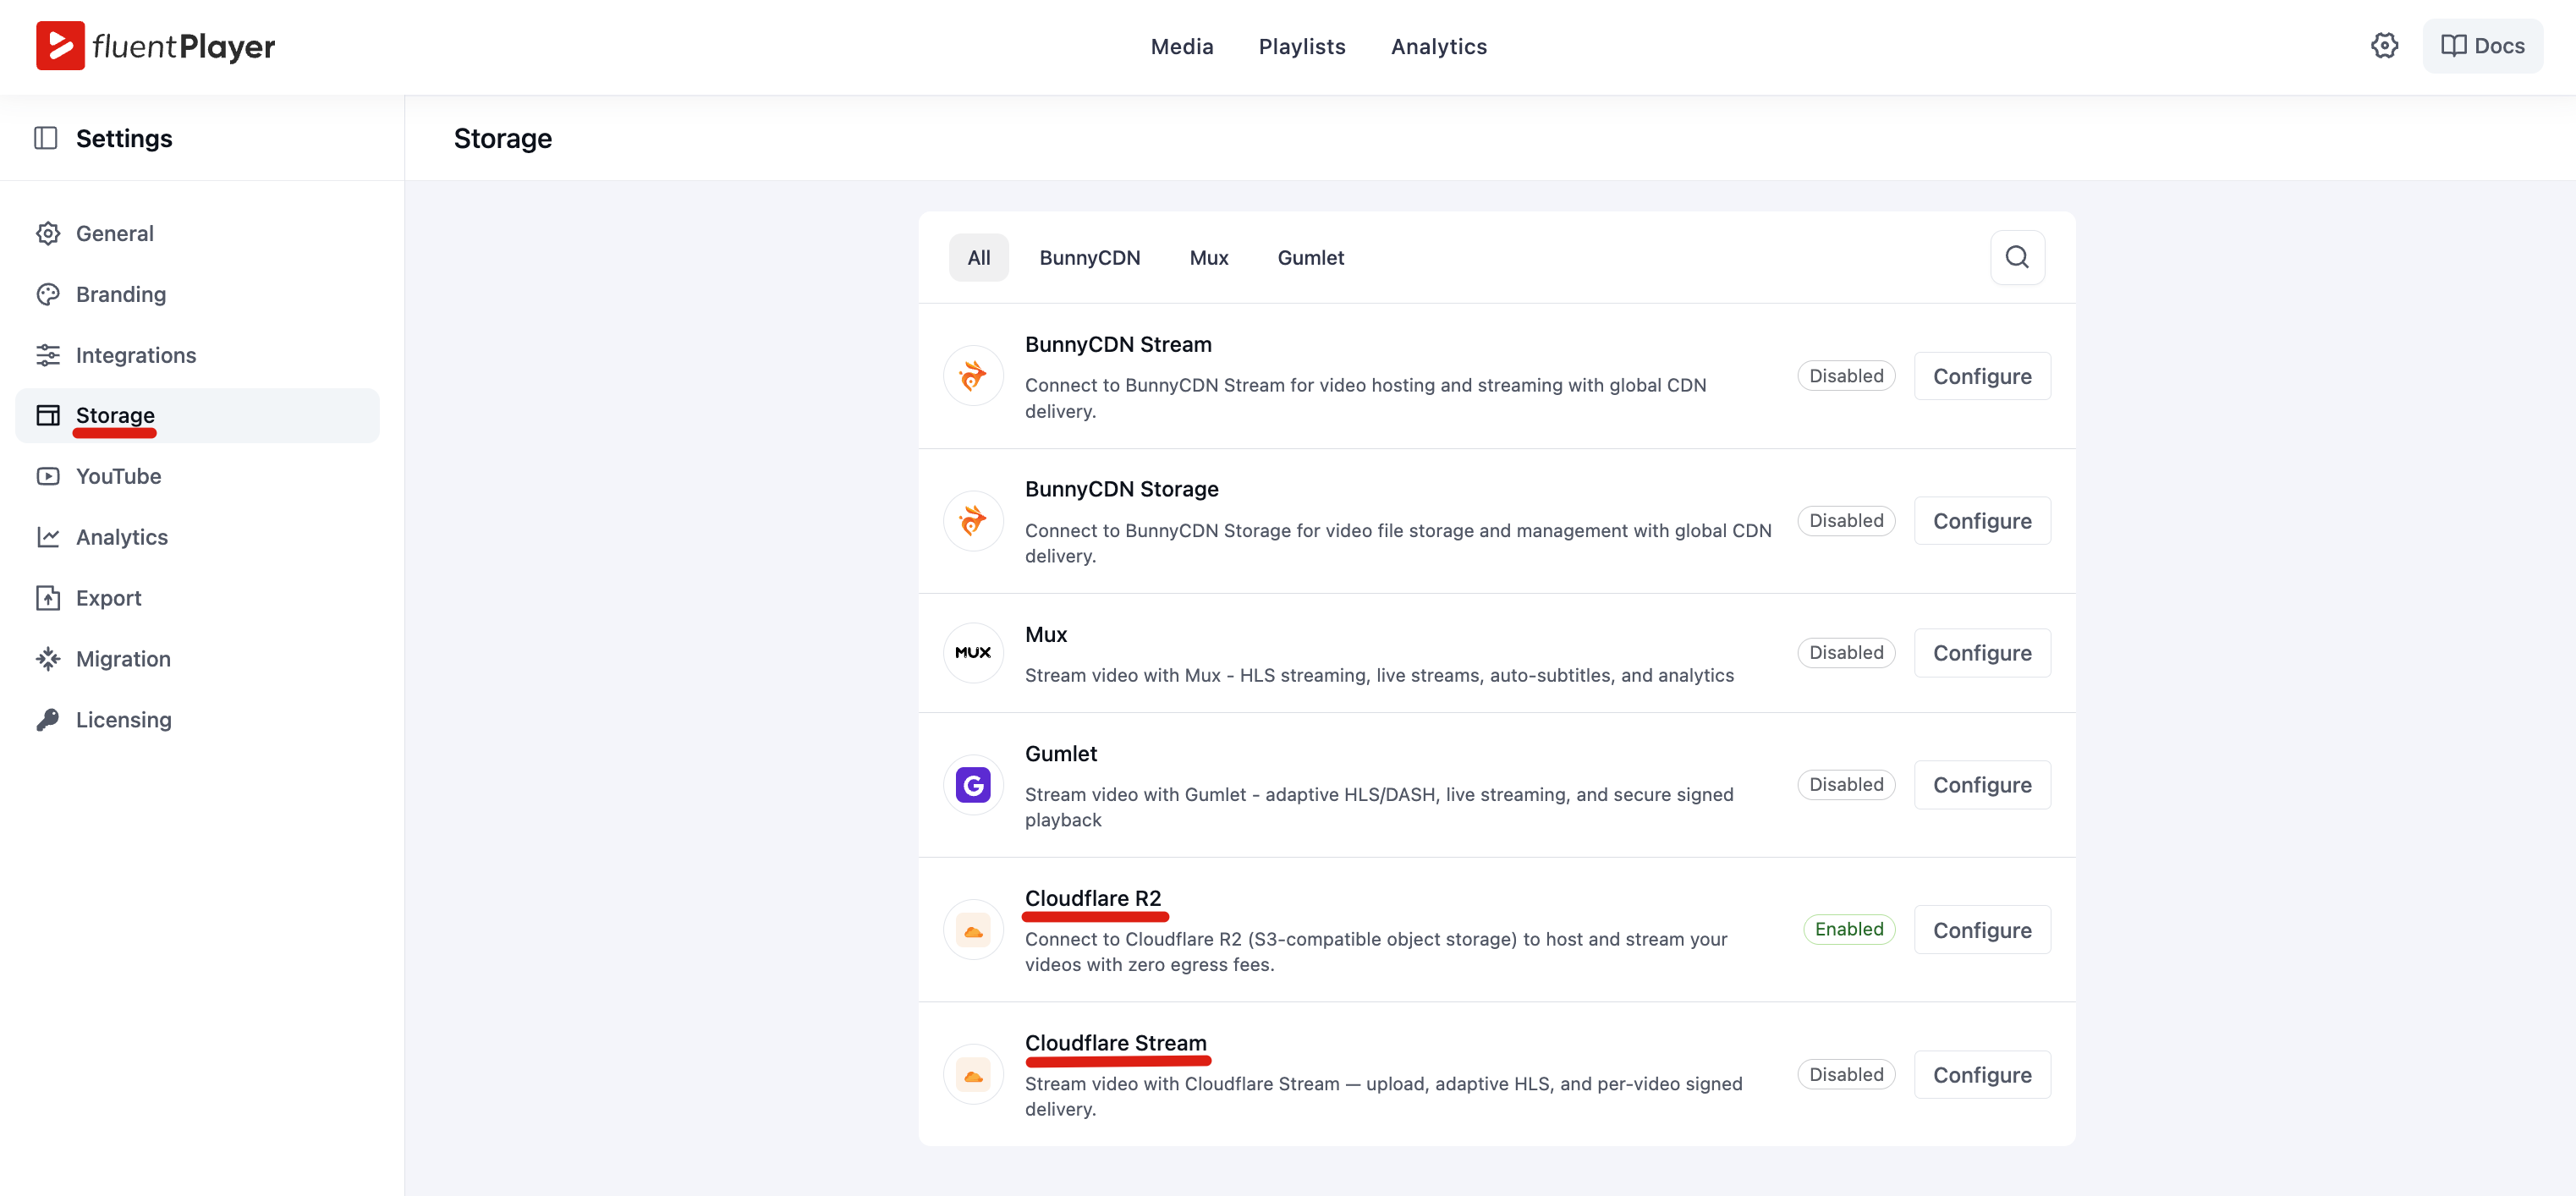Viewport: 2576px width, 1196px height.
Task: Open YouTube sidebar icon
Action: pos(48,476)
